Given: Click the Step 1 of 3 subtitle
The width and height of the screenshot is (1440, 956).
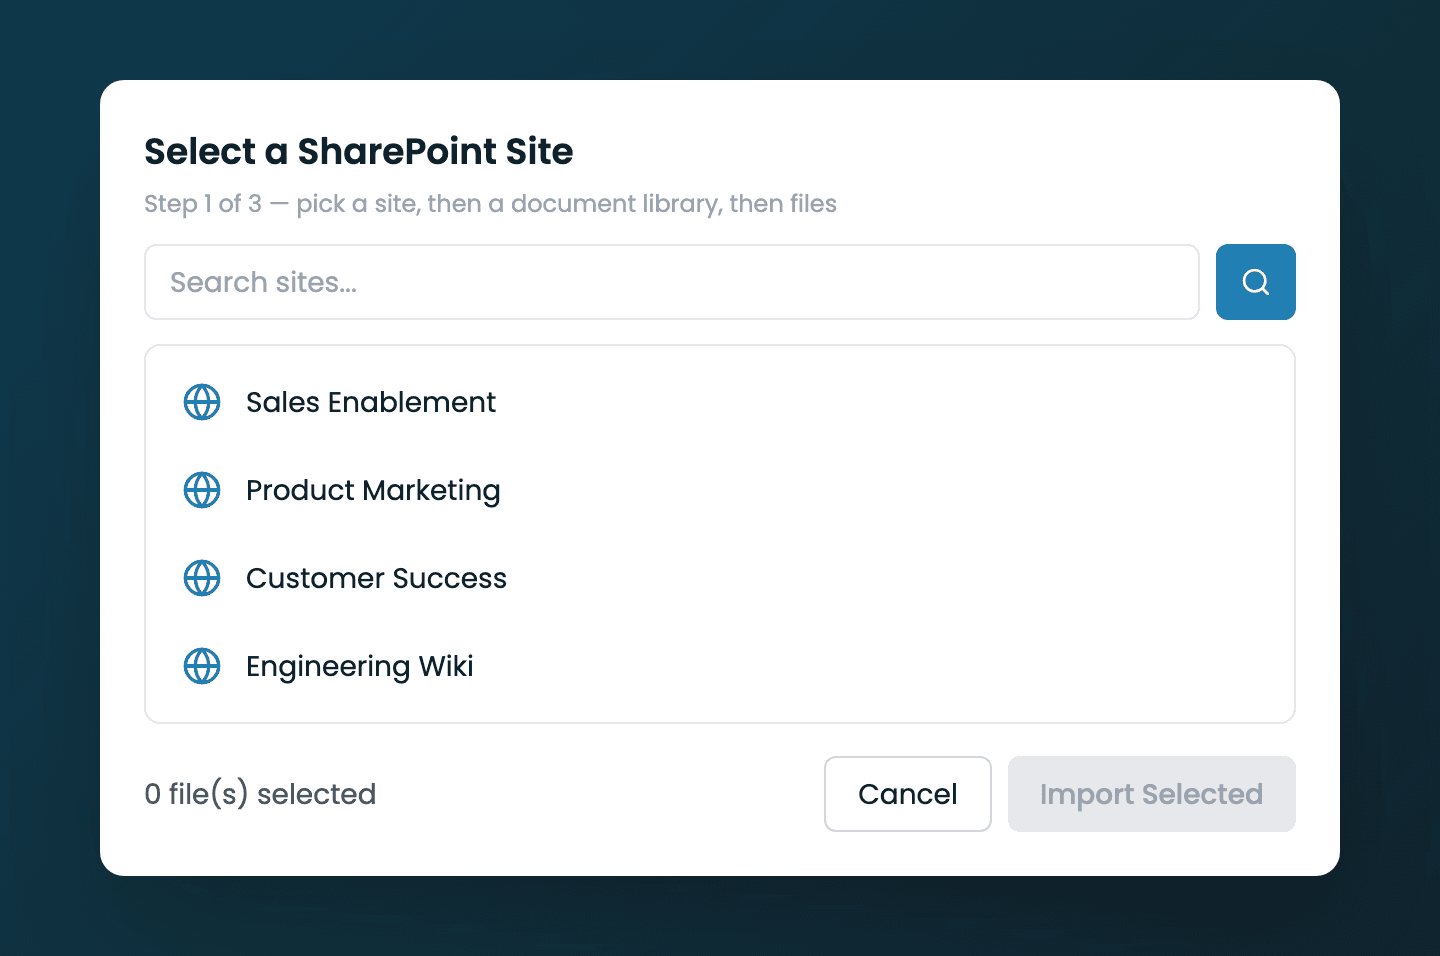Looking at the screenshot, I should click(x=490, y=204).
